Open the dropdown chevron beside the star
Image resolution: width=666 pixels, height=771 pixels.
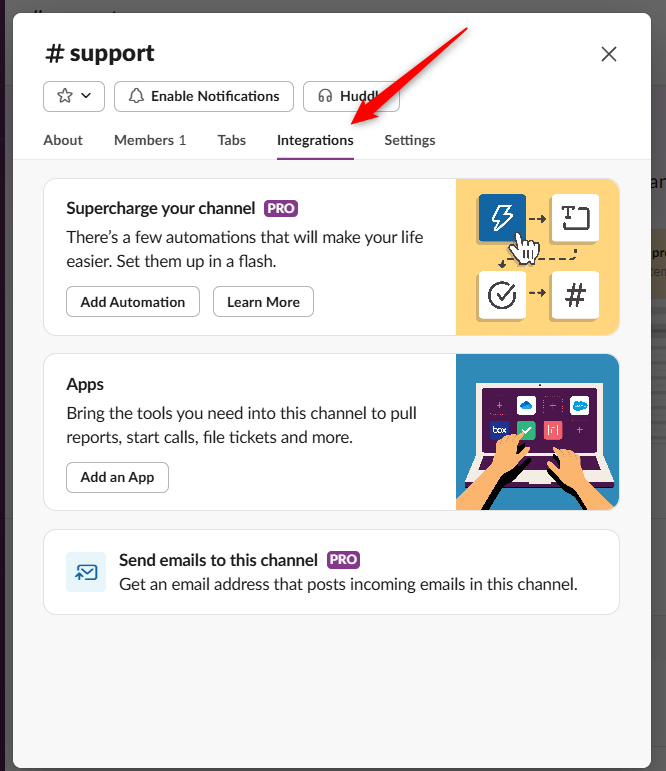(86, 96)
